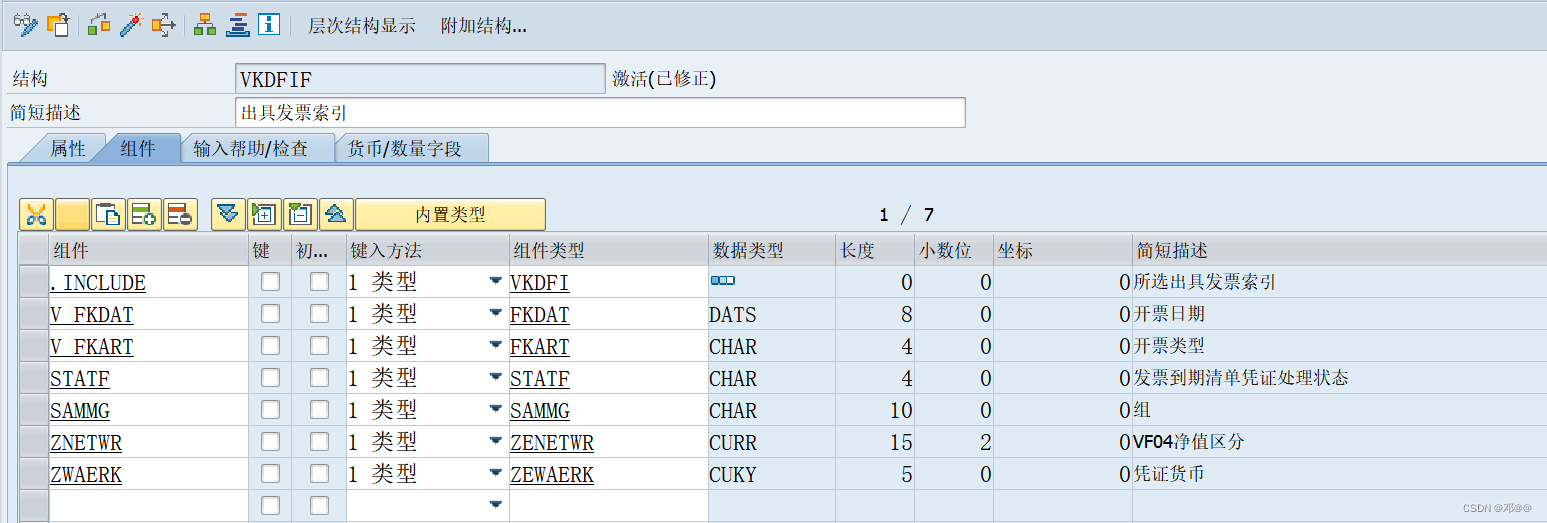
Task: Click the 内置类型 button
Action: 450,214
